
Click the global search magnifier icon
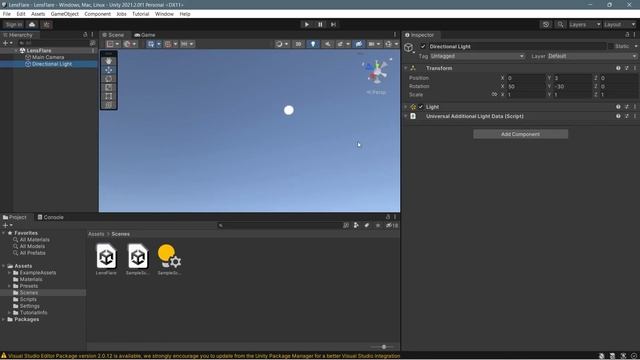coord(560,24)
